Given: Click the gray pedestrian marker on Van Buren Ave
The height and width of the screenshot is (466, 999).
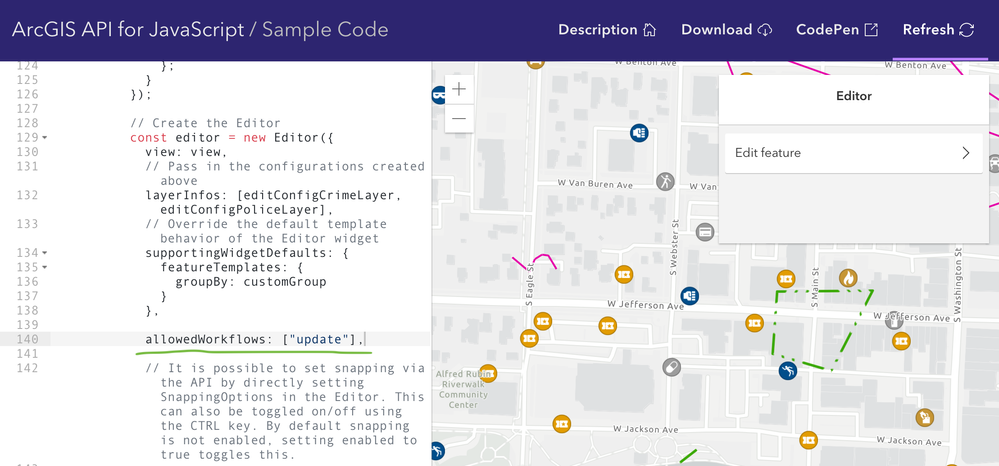Looking at the screenshot, I should tap(666, 181).
